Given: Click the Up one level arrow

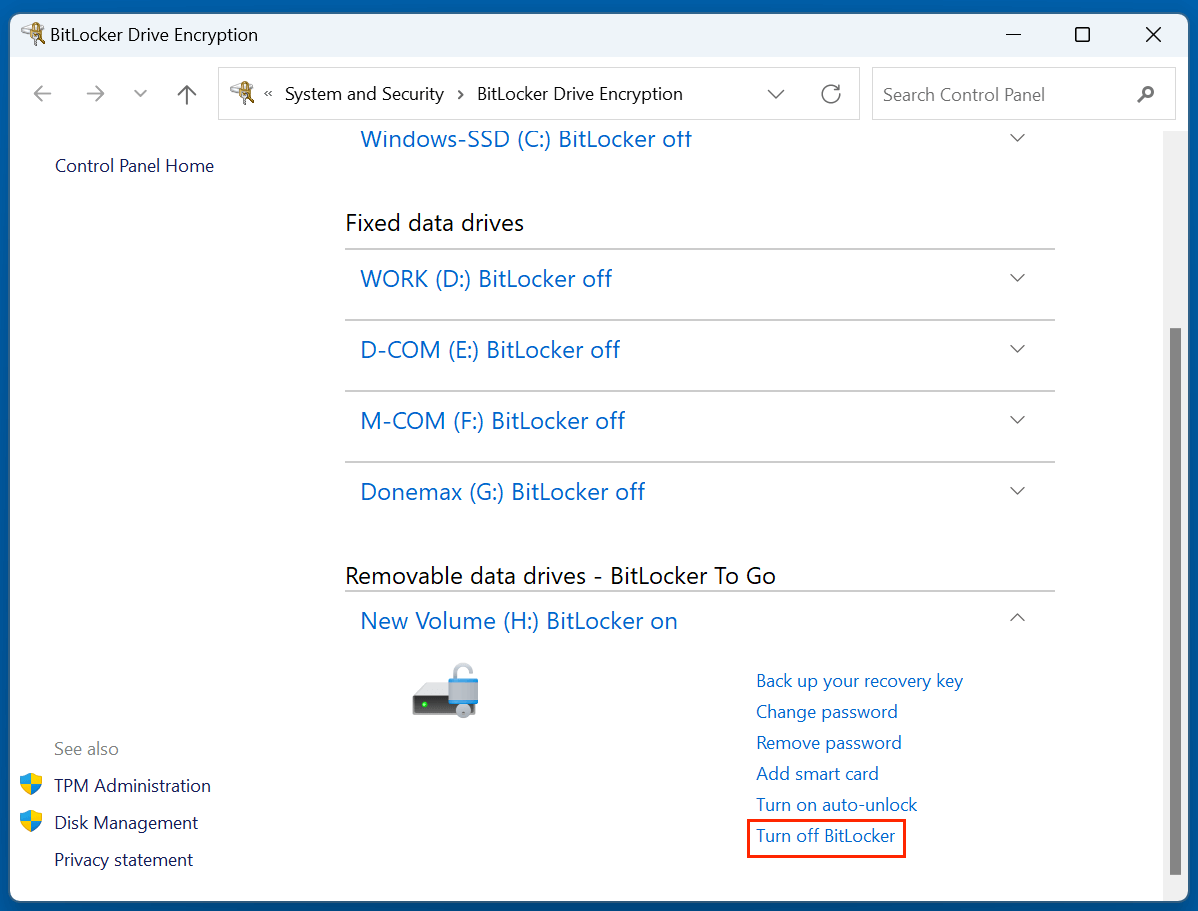Looking at the screenshot, I should pyautogui.click(x=186, y=93).
